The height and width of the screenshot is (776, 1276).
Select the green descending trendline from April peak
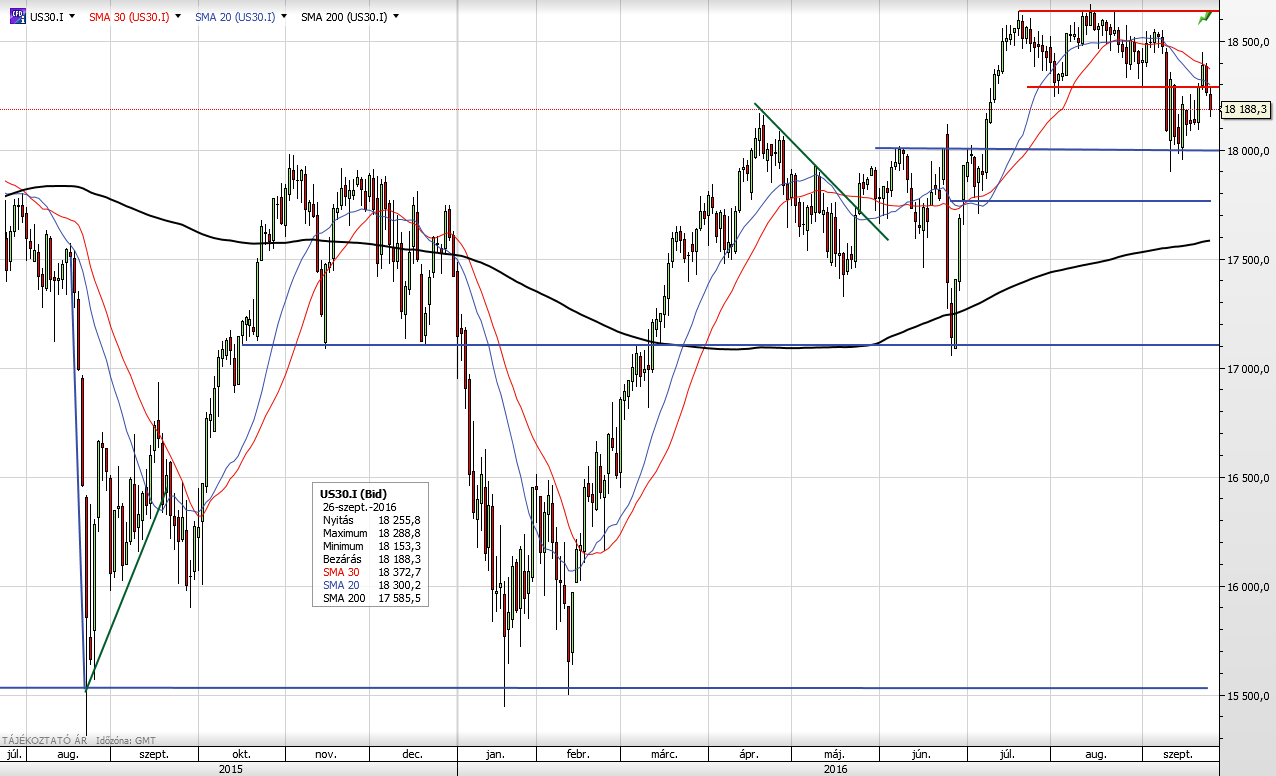821,171
